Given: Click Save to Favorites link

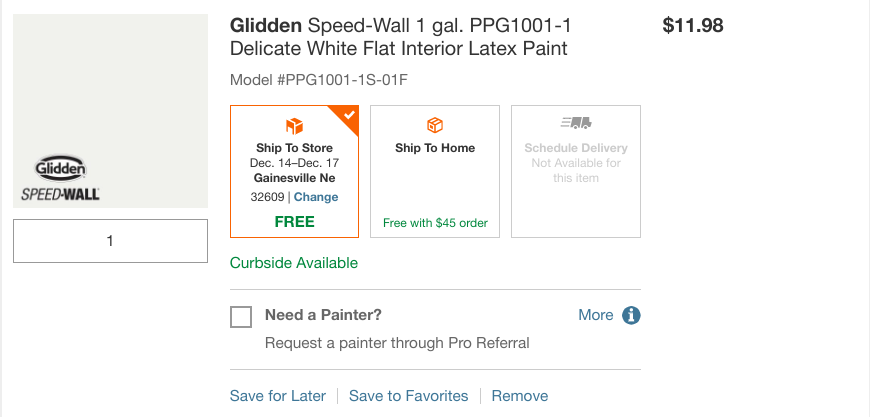Looking at the screenshot, I should point(409,396).
